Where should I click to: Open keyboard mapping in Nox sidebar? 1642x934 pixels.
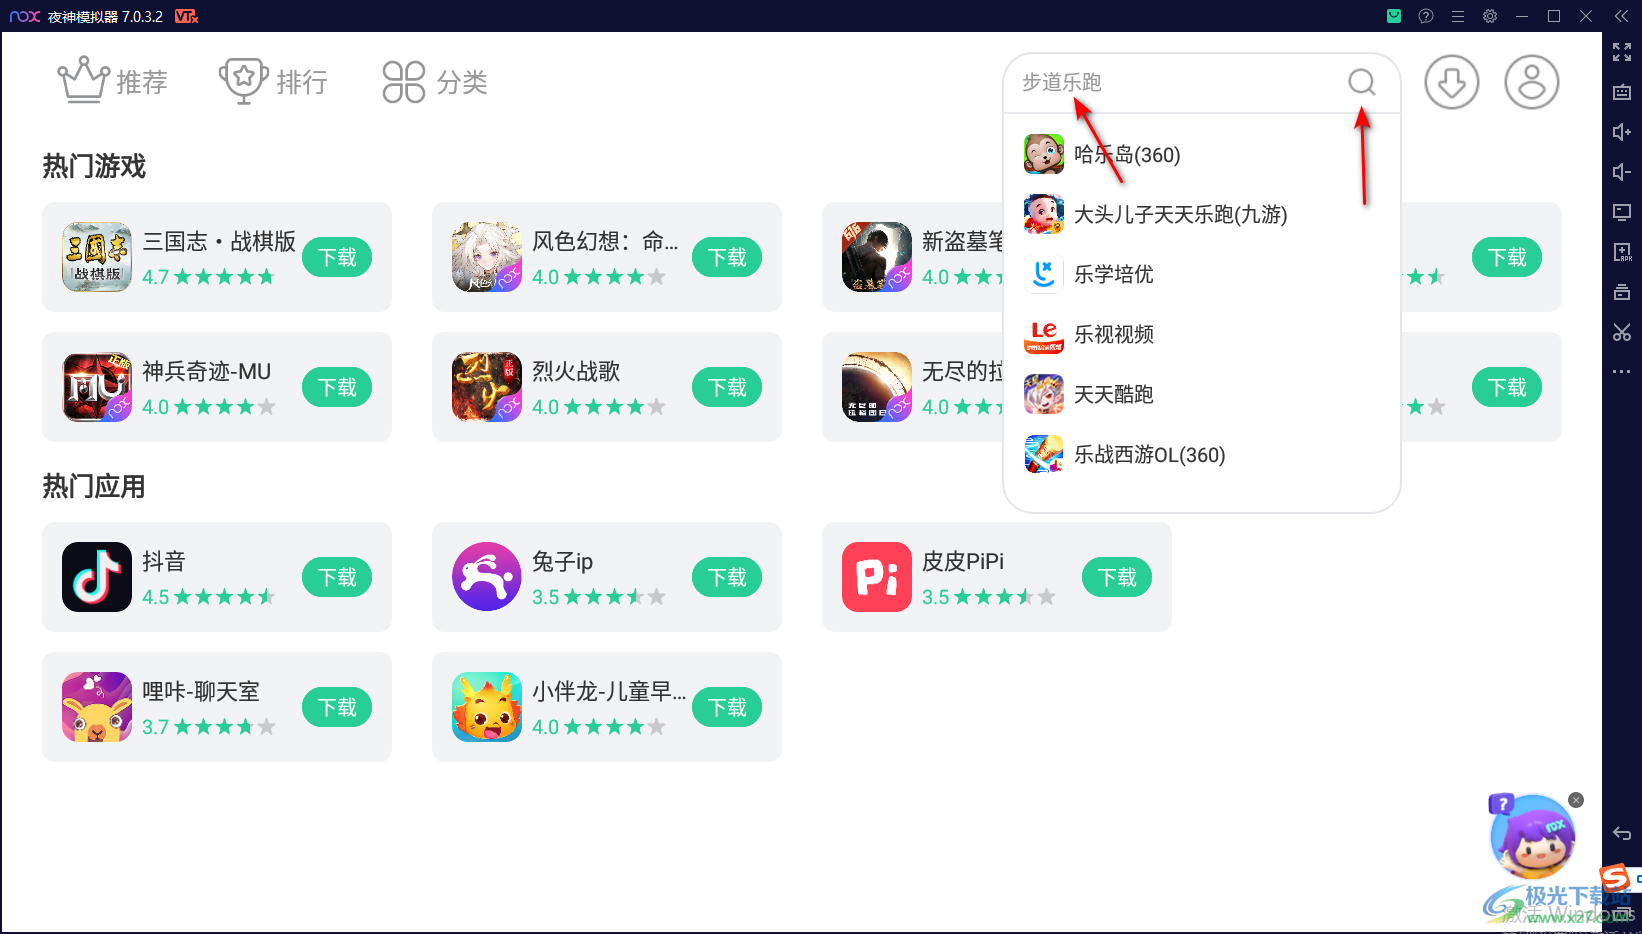(1622, 92)
